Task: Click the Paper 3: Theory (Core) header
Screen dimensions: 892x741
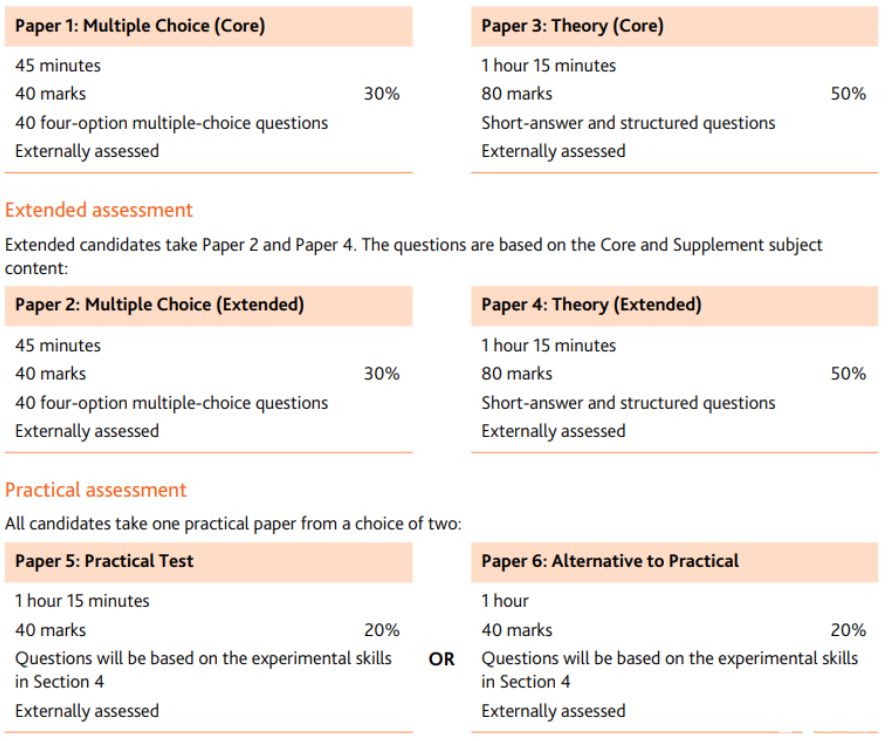Action: (x=674, y=26)
